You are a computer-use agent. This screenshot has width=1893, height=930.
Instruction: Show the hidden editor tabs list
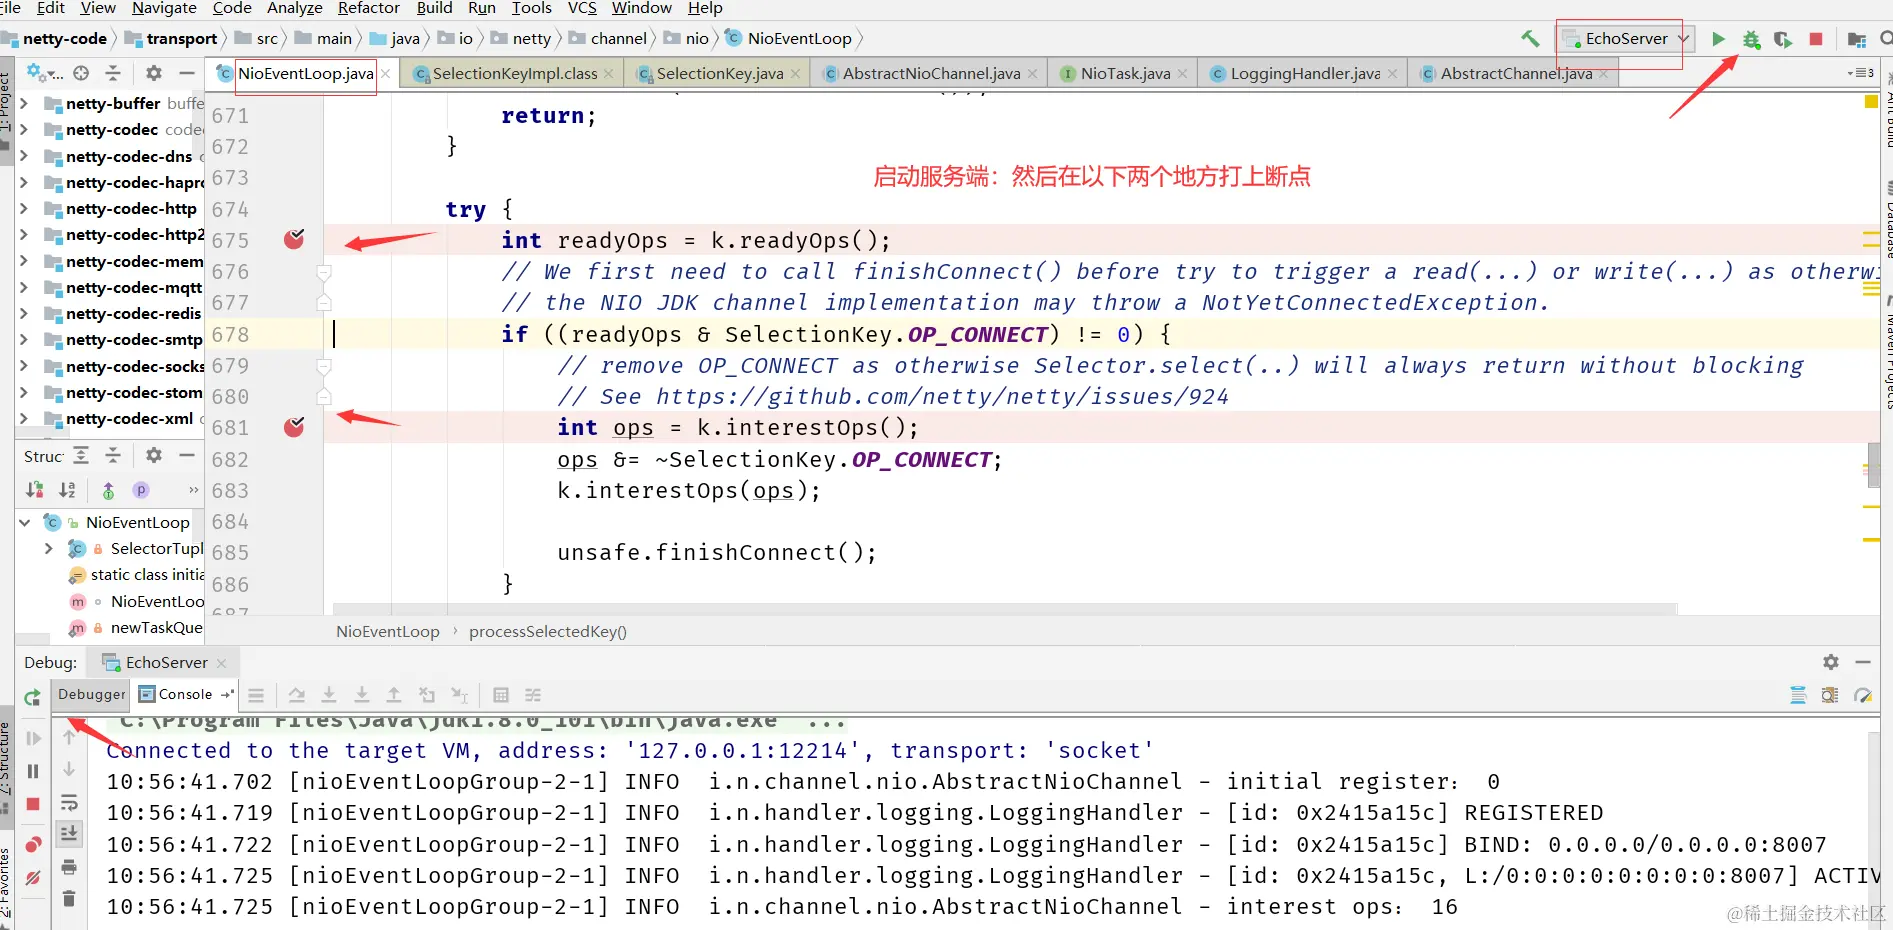[x=1860, y=73]
